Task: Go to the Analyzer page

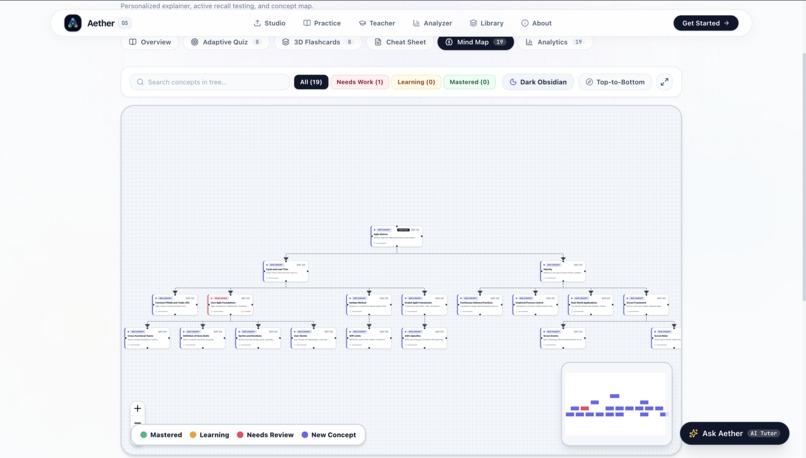Action: (x=432, y=23)
